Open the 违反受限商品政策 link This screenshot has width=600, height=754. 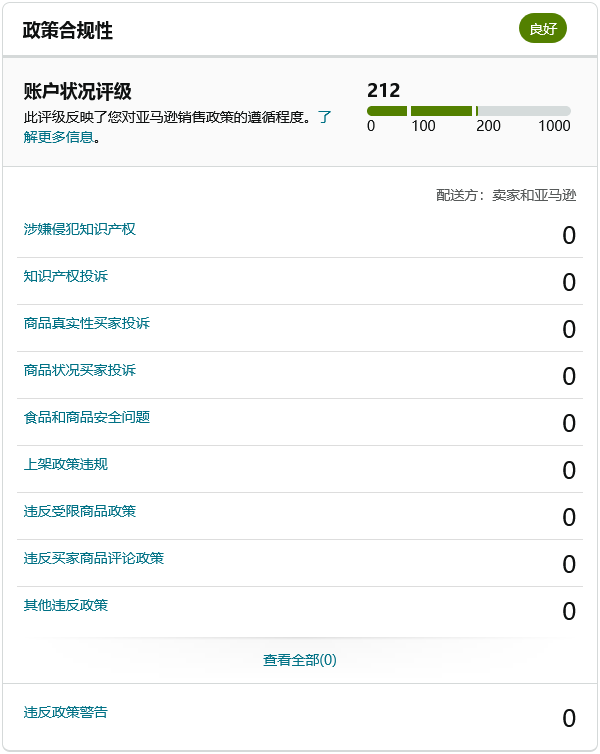[x=80, y=511]
